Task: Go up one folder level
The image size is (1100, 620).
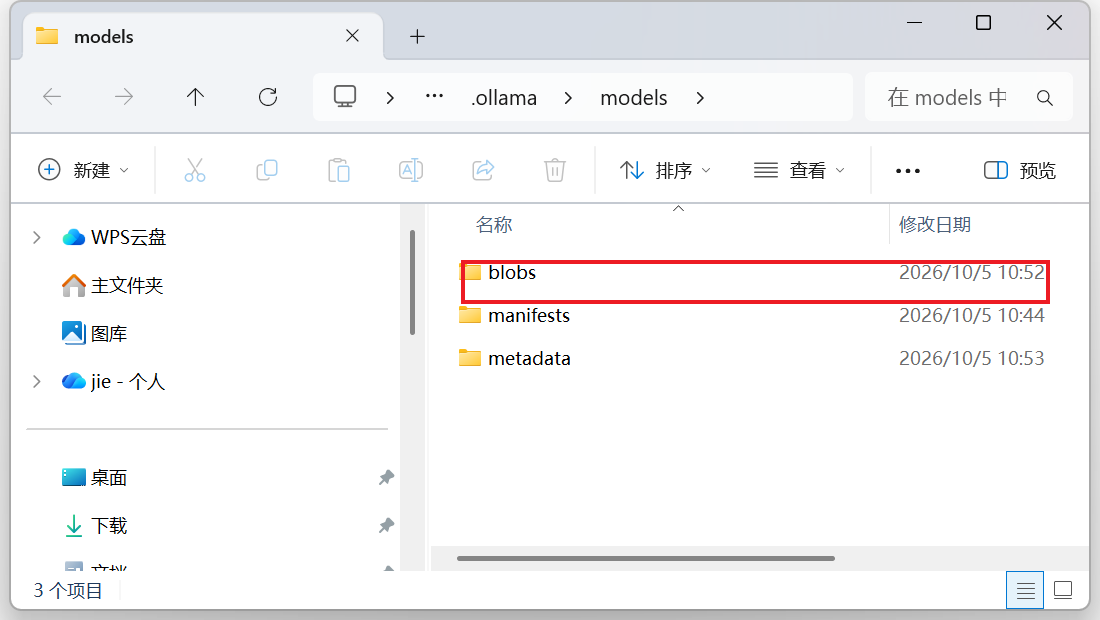Action: [x=195, y=97]
